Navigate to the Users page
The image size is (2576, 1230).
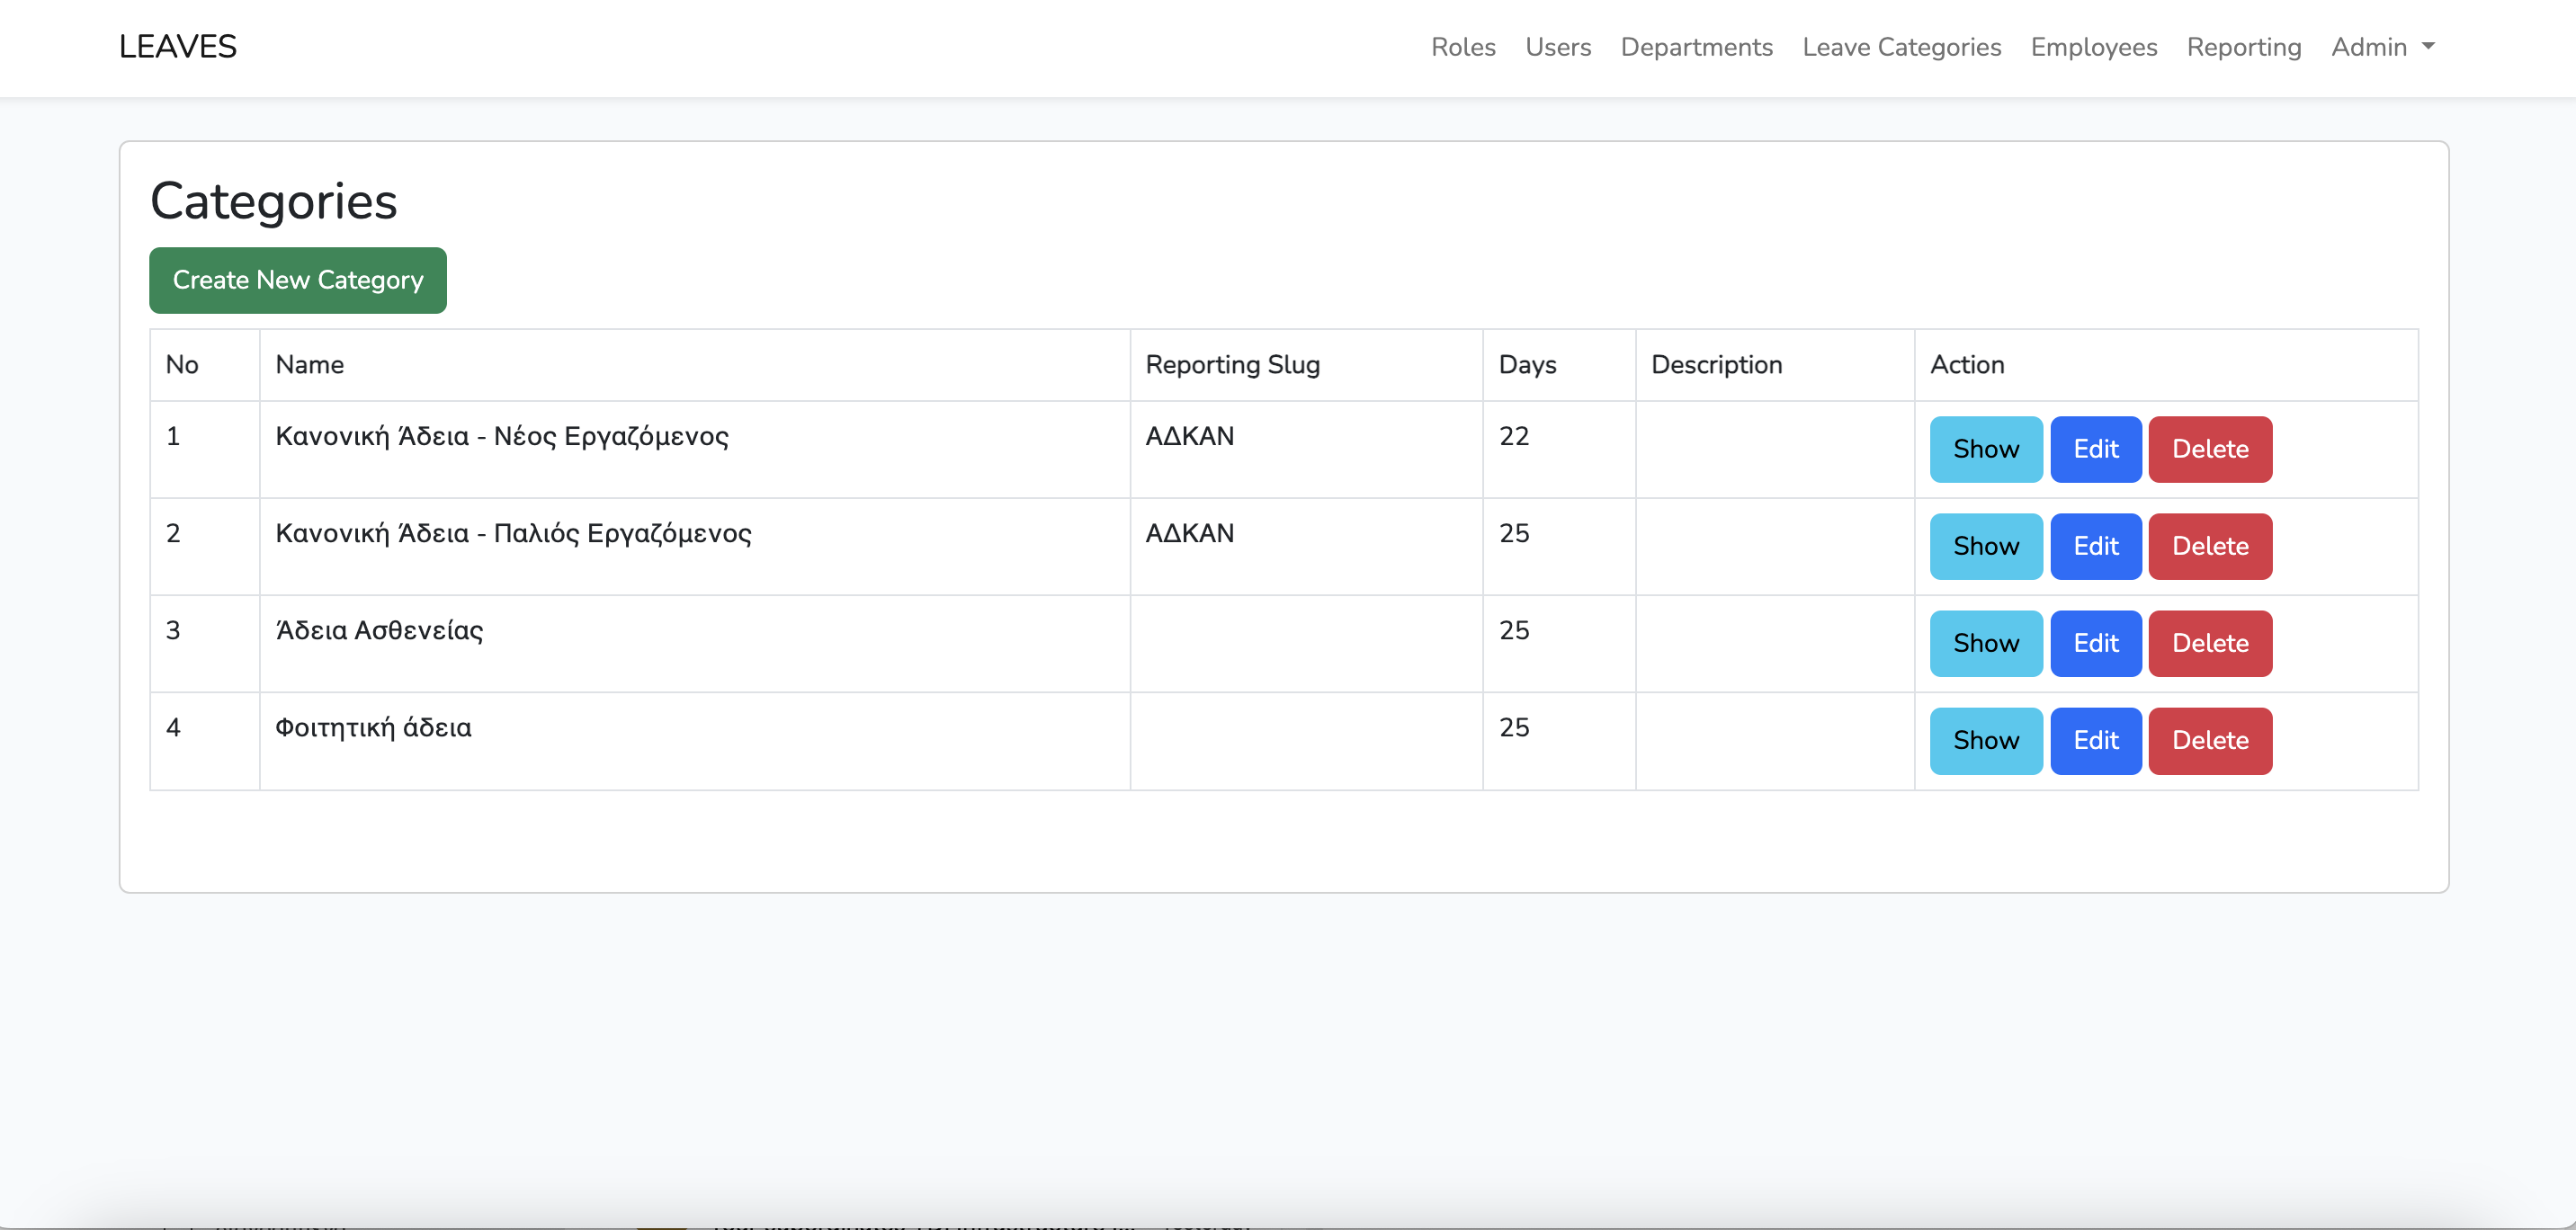(x=1558, y=47)
